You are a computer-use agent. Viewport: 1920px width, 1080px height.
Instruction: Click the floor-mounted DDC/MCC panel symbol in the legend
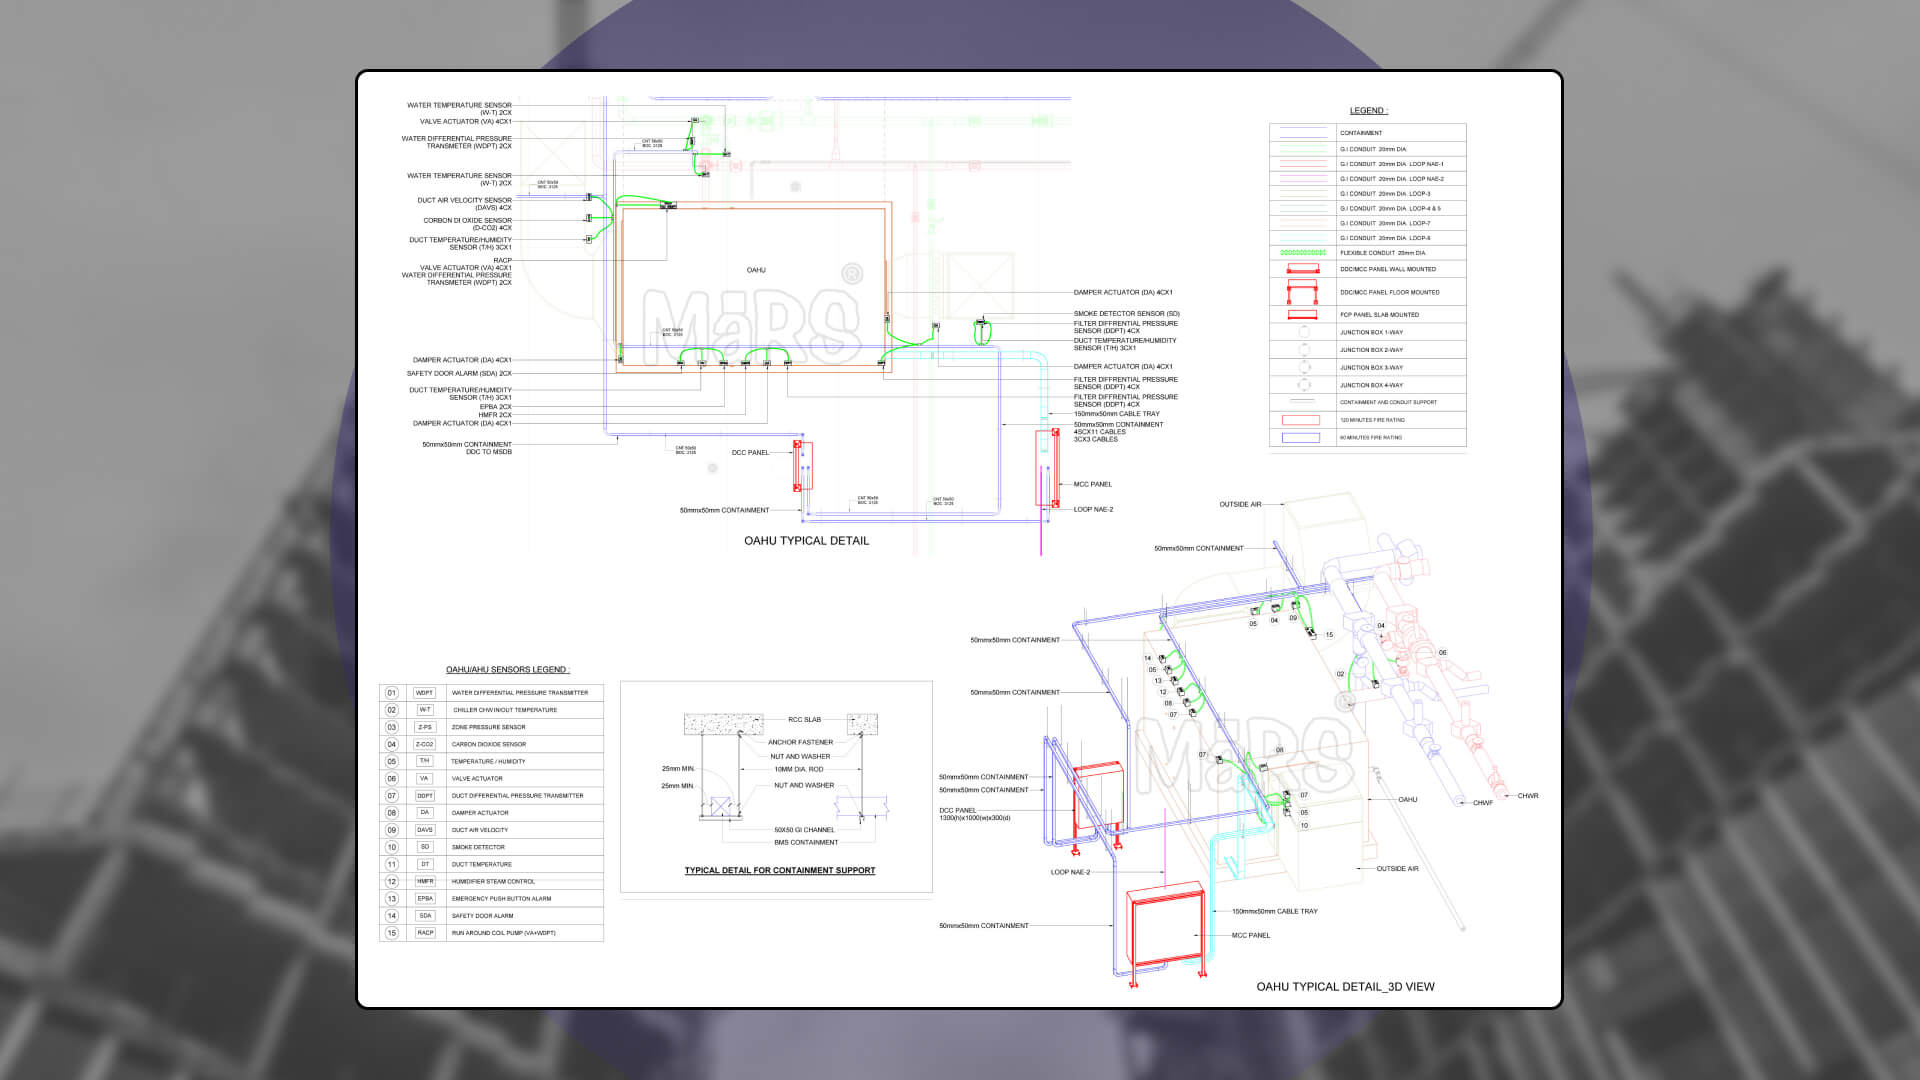click(x=1302, y=292)
